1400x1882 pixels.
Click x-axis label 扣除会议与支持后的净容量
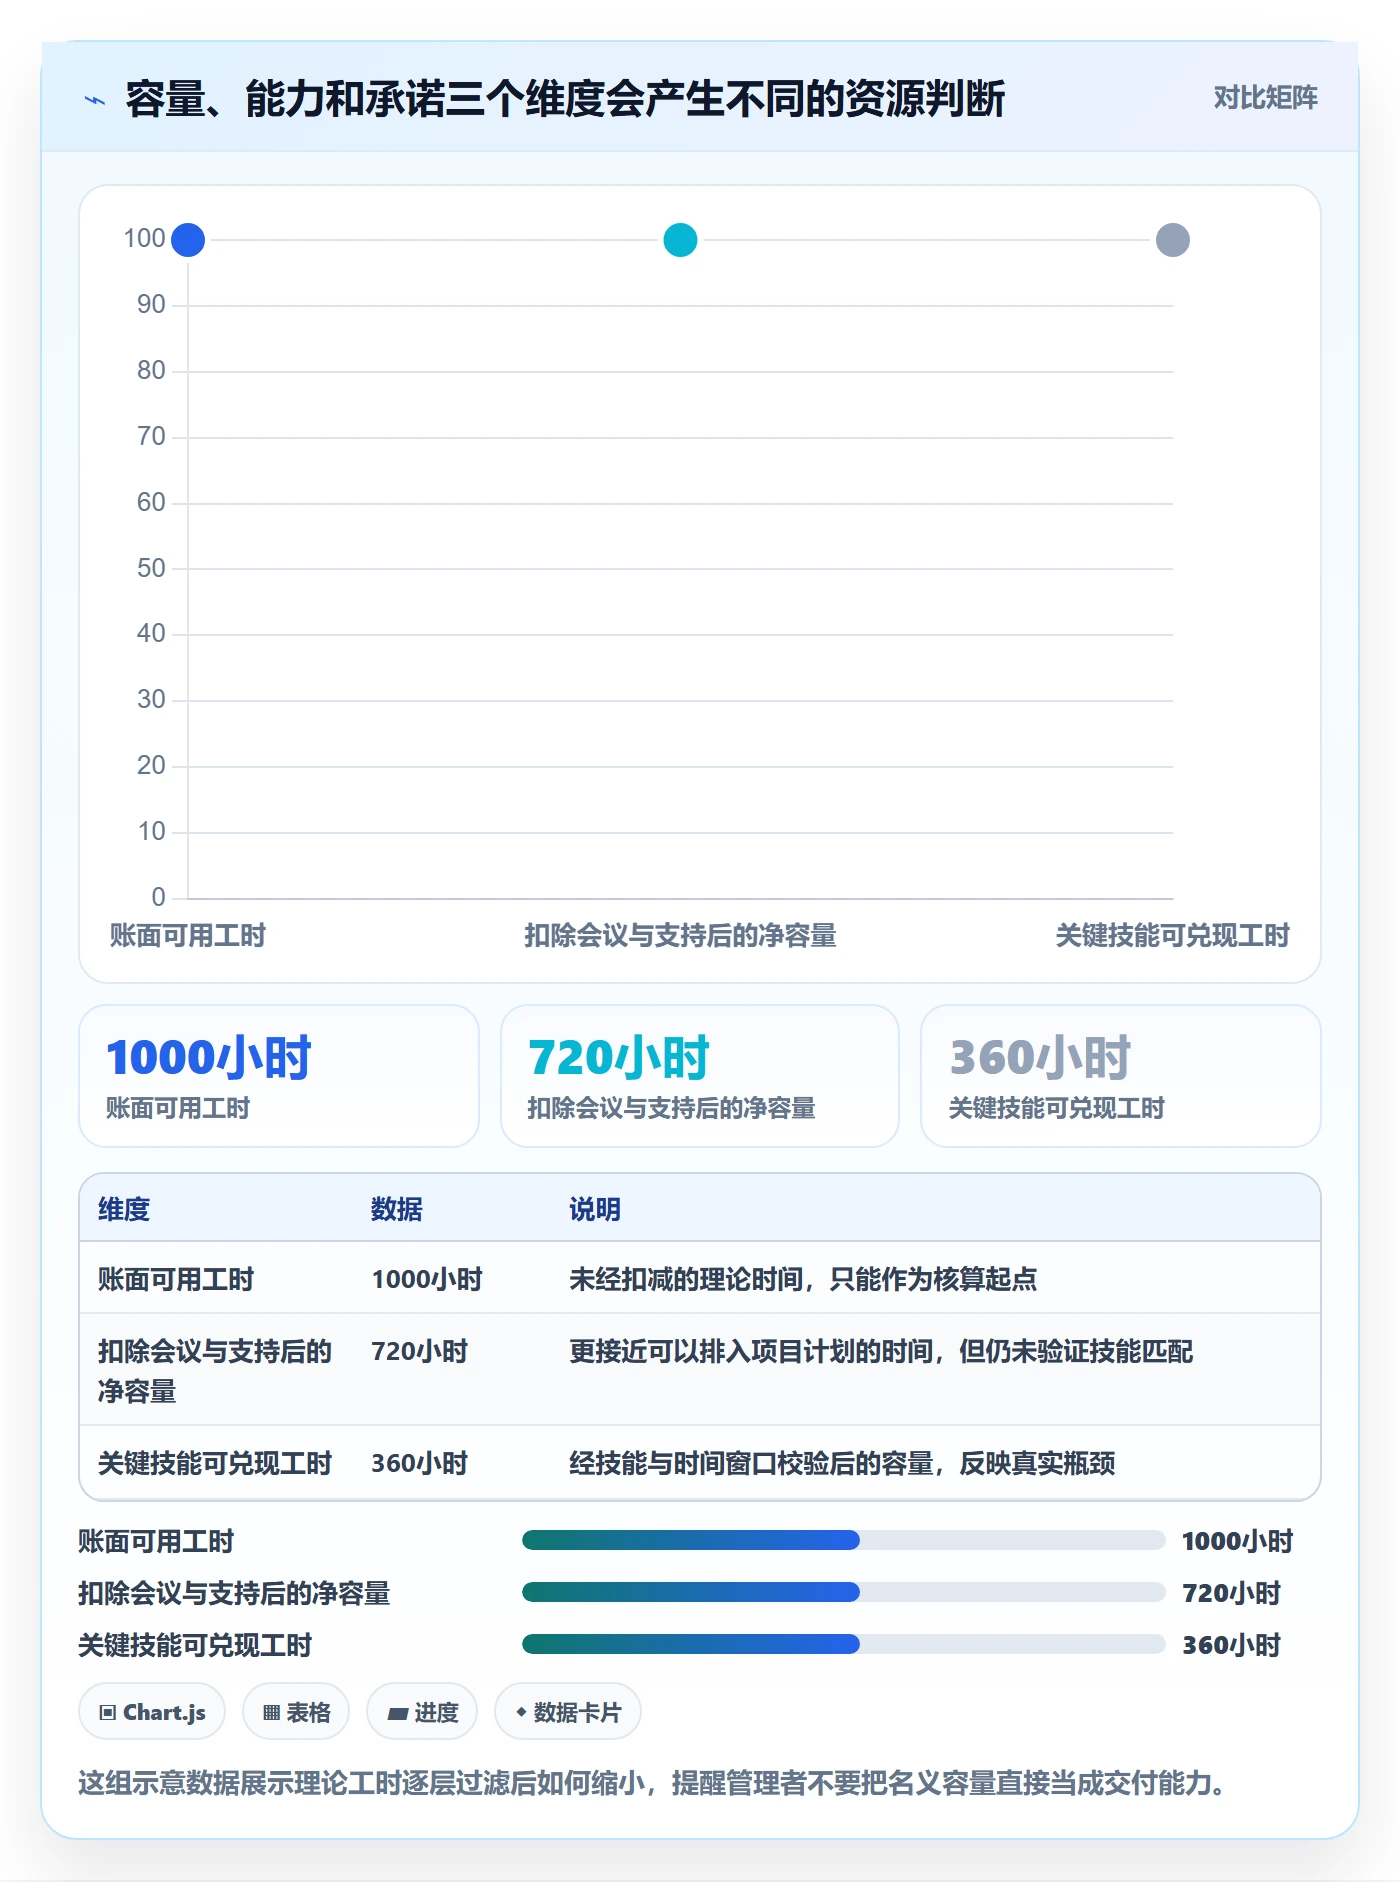pyautogui.click(x=680, y=935)
